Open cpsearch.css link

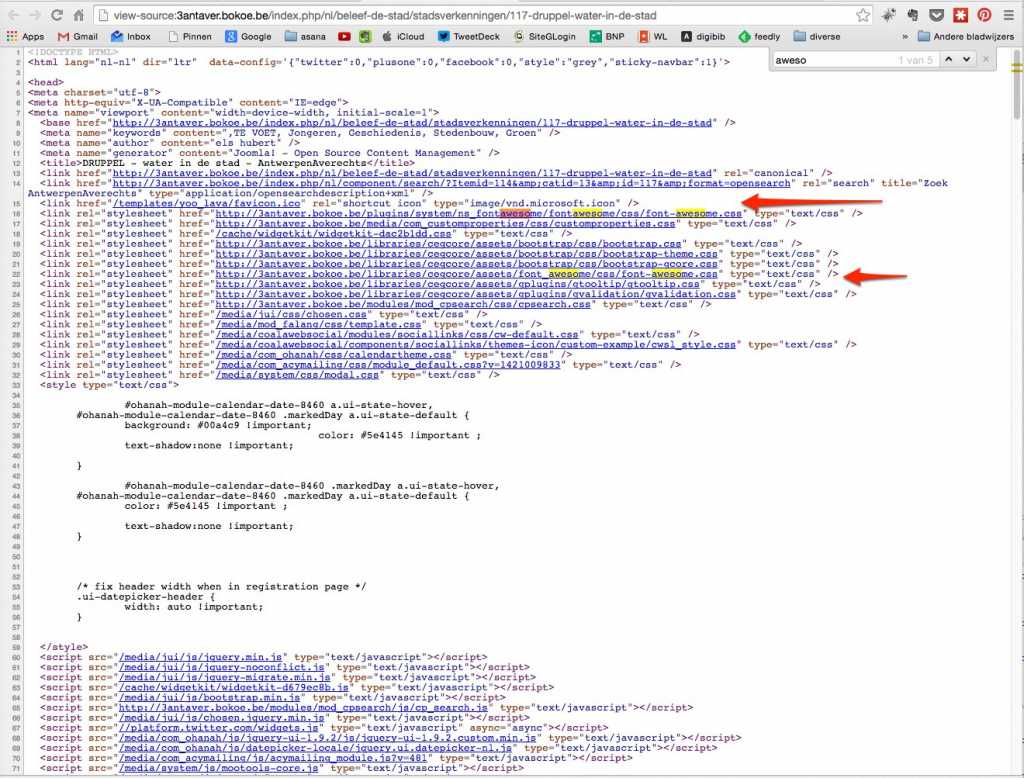(x=403, y=304)
